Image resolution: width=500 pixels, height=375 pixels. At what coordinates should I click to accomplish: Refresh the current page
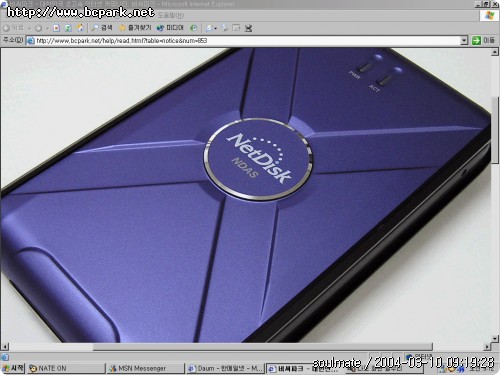pos(68,28)
